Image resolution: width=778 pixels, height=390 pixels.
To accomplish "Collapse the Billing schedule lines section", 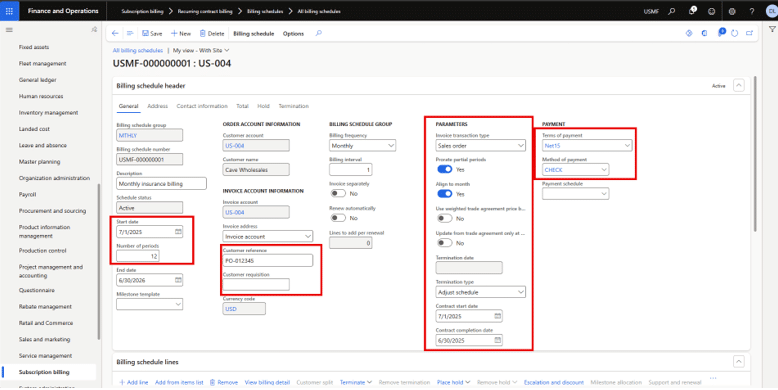I will (x=739, y=362).
